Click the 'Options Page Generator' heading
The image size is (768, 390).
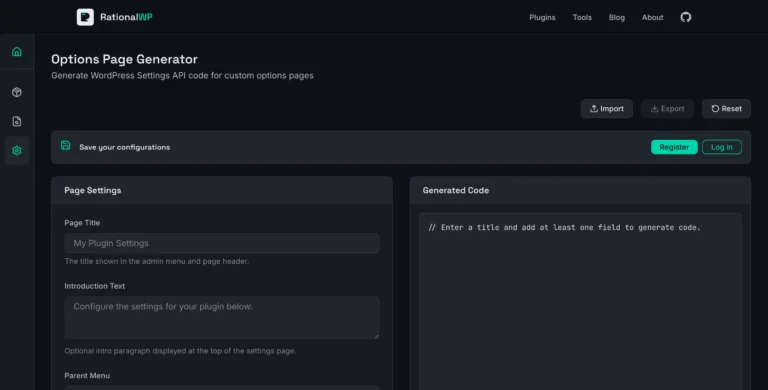(124, 59)
